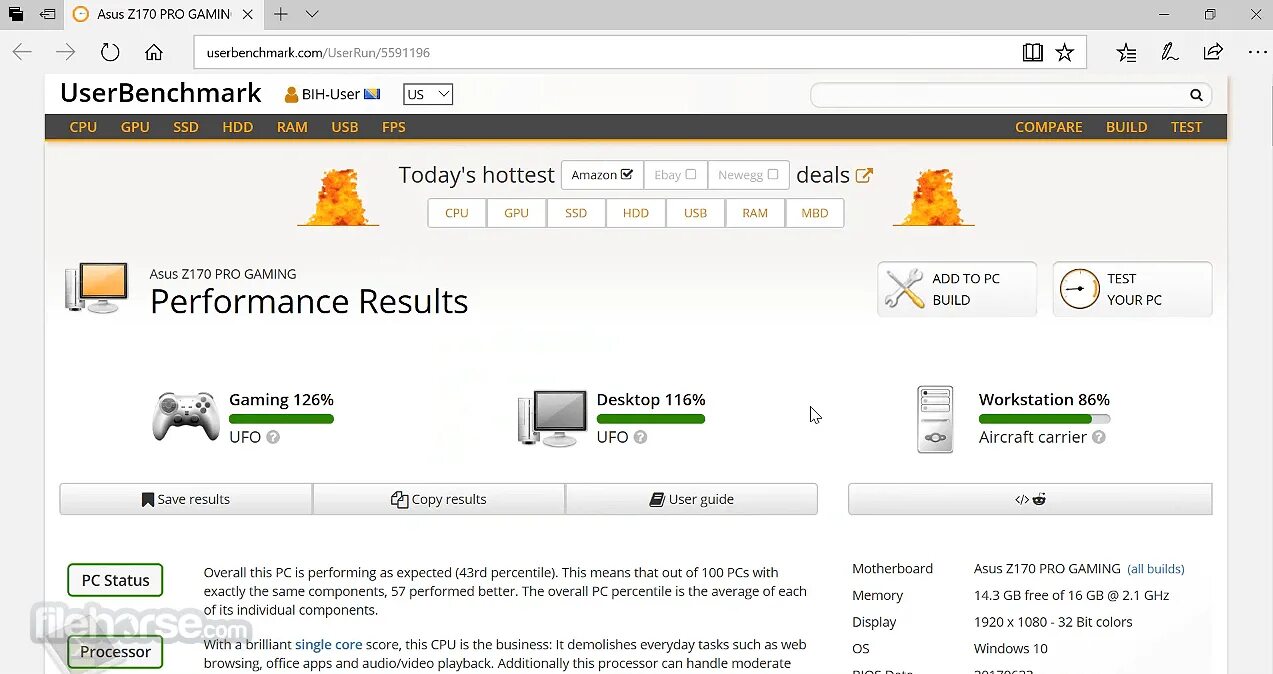
Task: Open reading view icon in address bar
Action: point(1033,52)
